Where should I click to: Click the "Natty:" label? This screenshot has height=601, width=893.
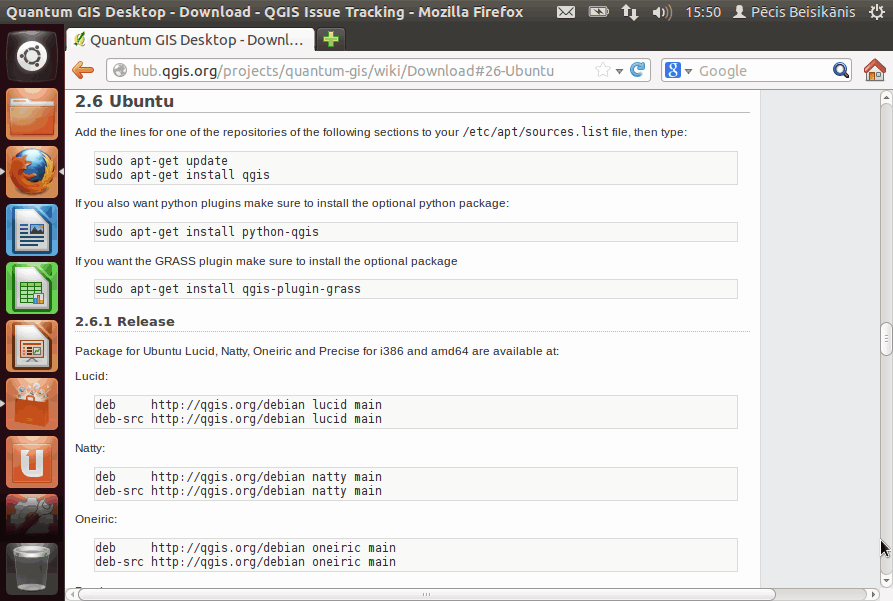tap(90, 448)
